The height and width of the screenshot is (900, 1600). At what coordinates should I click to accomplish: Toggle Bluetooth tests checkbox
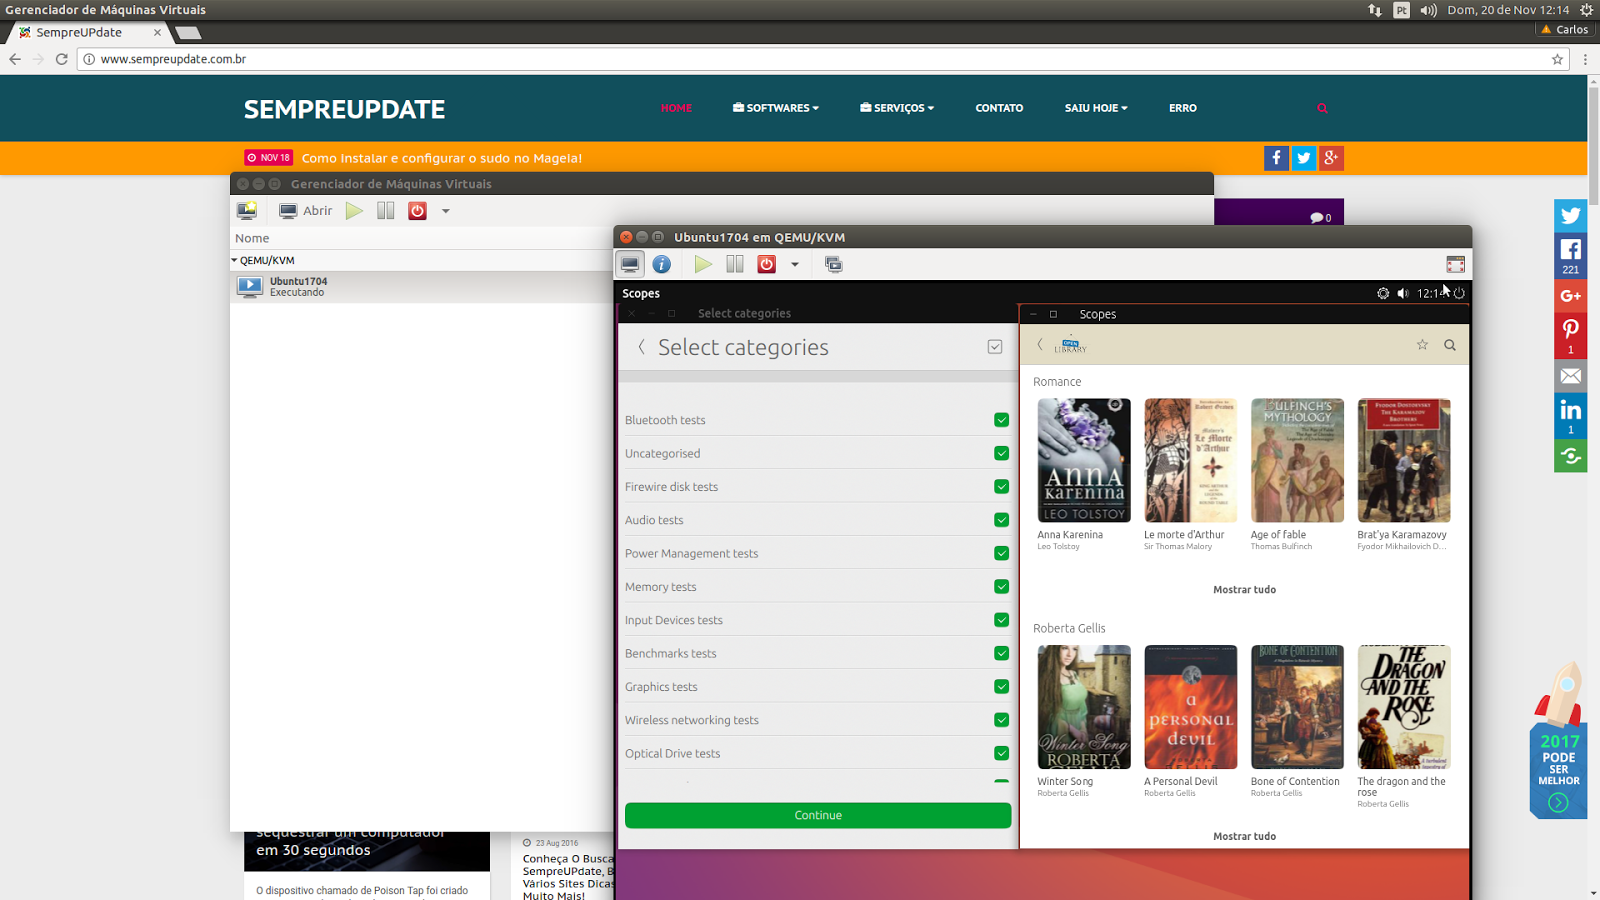pos(1001,420)
